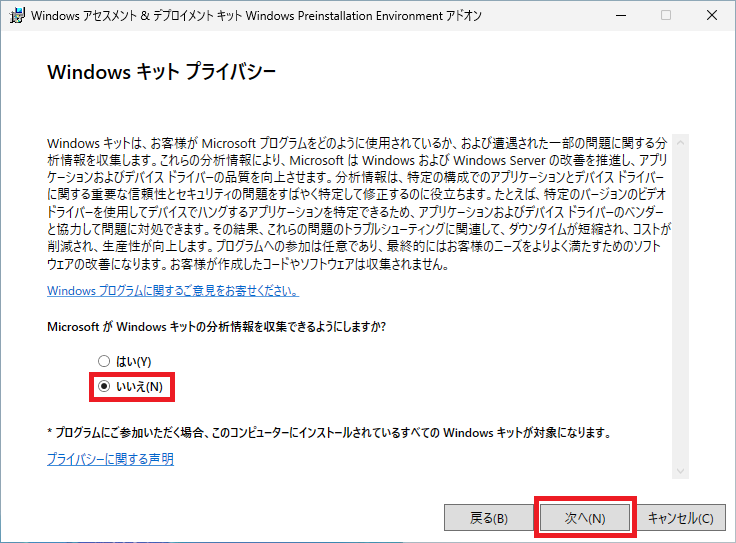Click the note starting with * プログラムにご参加

point(329,432)
